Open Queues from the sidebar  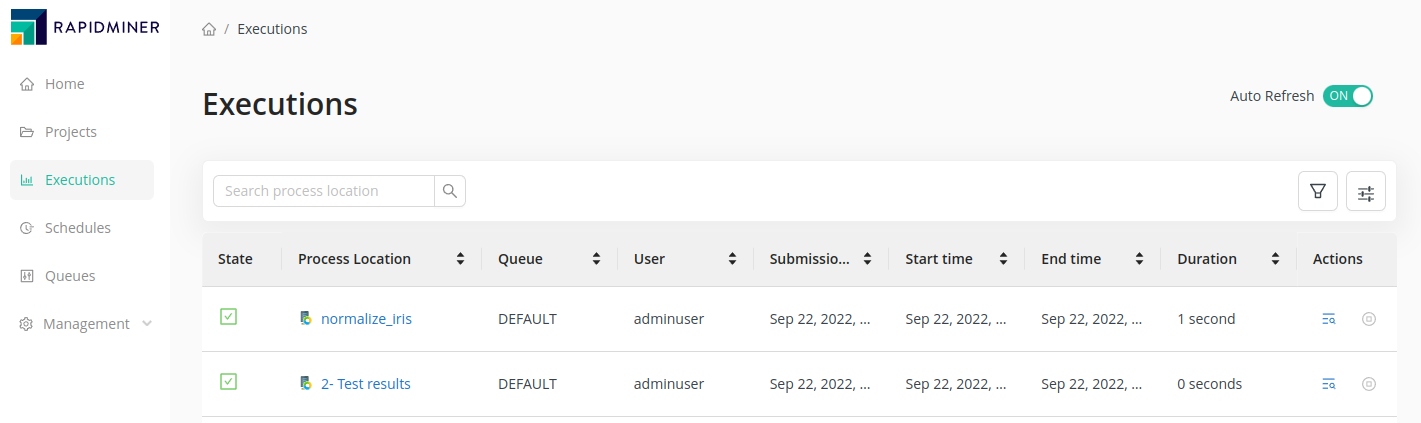click(x=71, y=276)
